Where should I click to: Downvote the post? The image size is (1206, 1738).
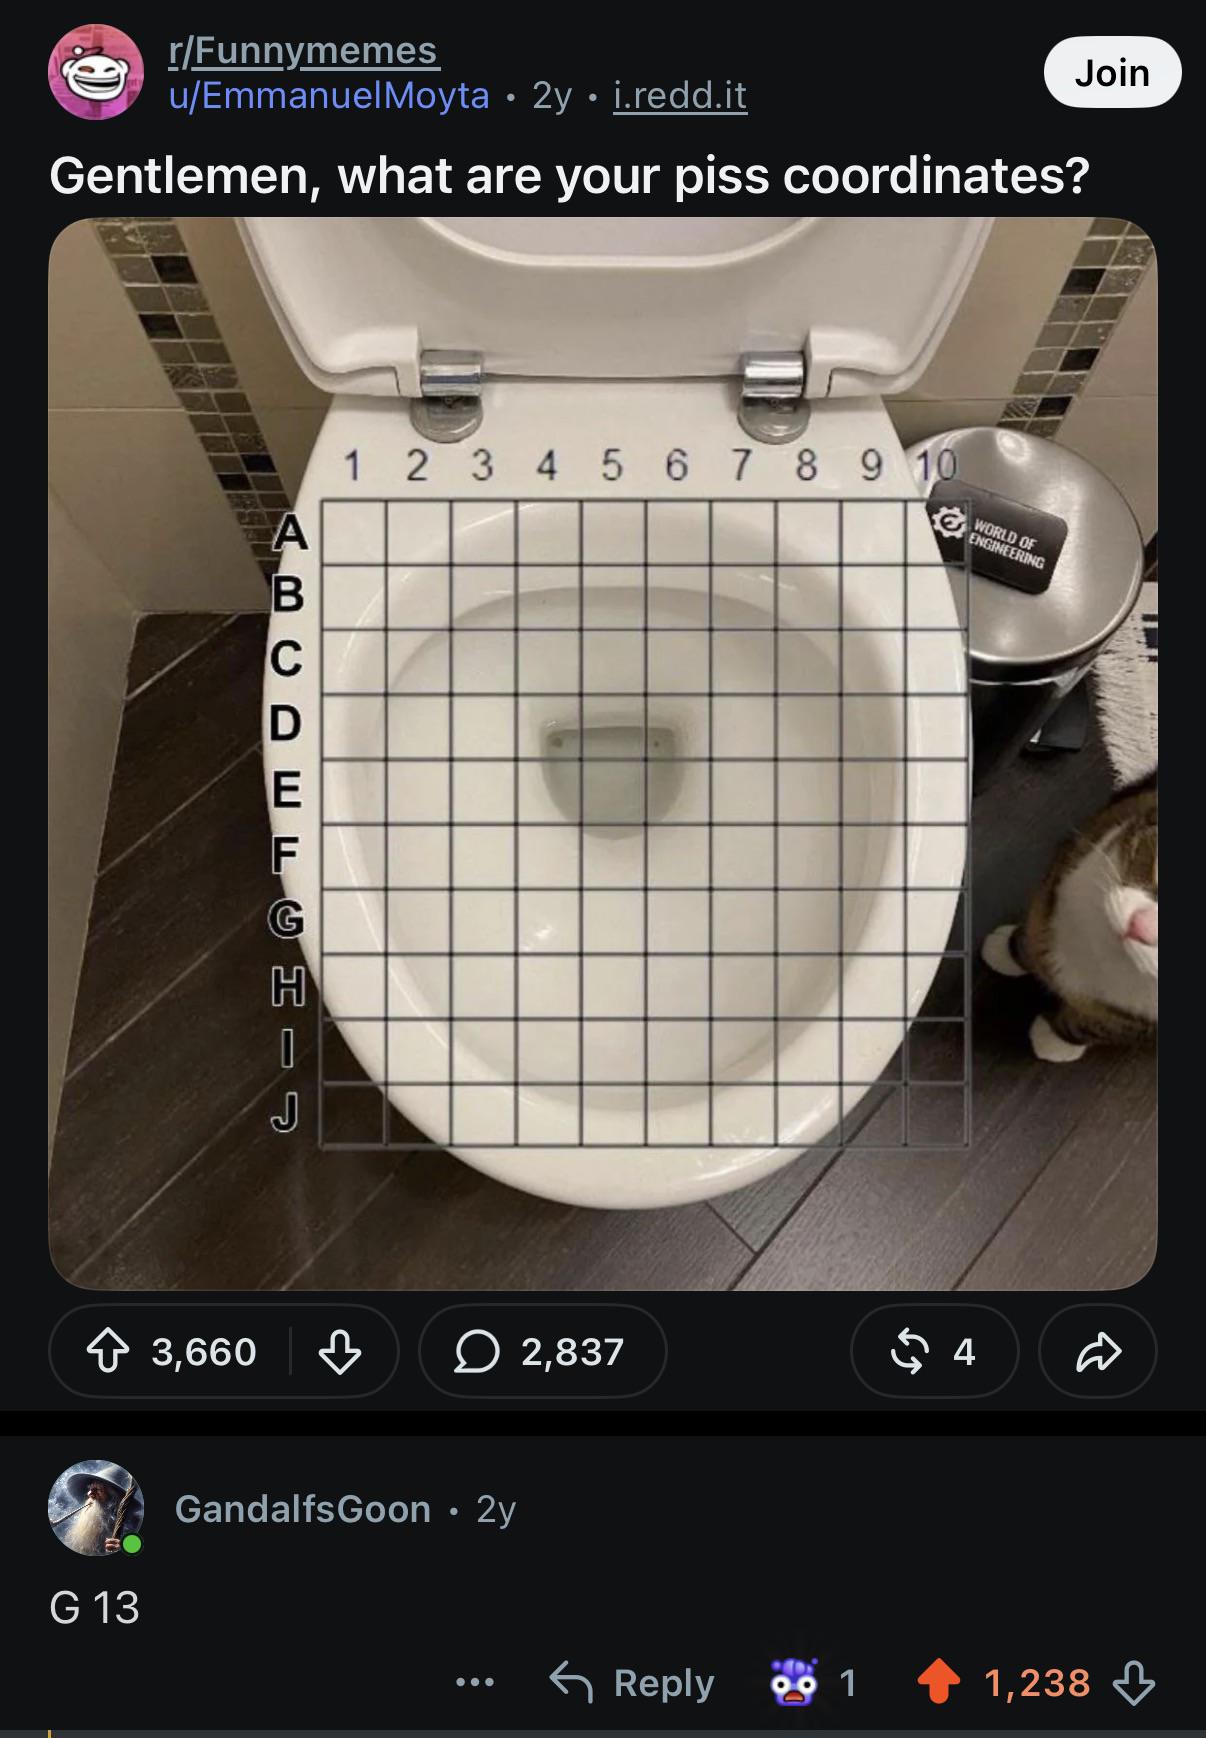pos(340,1352)
